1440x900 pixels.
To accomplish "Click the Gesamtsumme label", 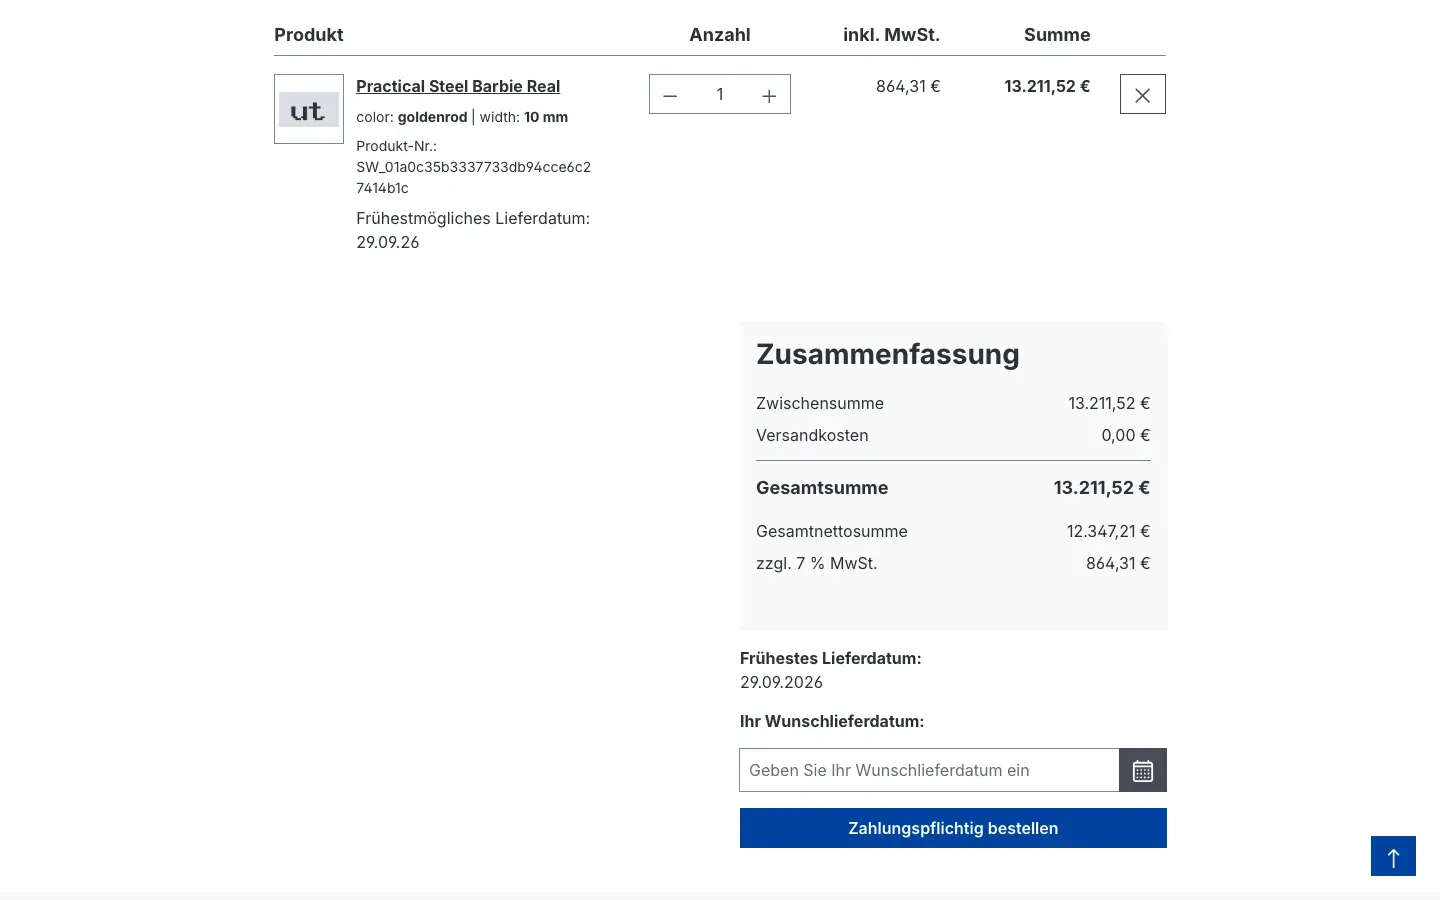I will (x=822, y=488).
